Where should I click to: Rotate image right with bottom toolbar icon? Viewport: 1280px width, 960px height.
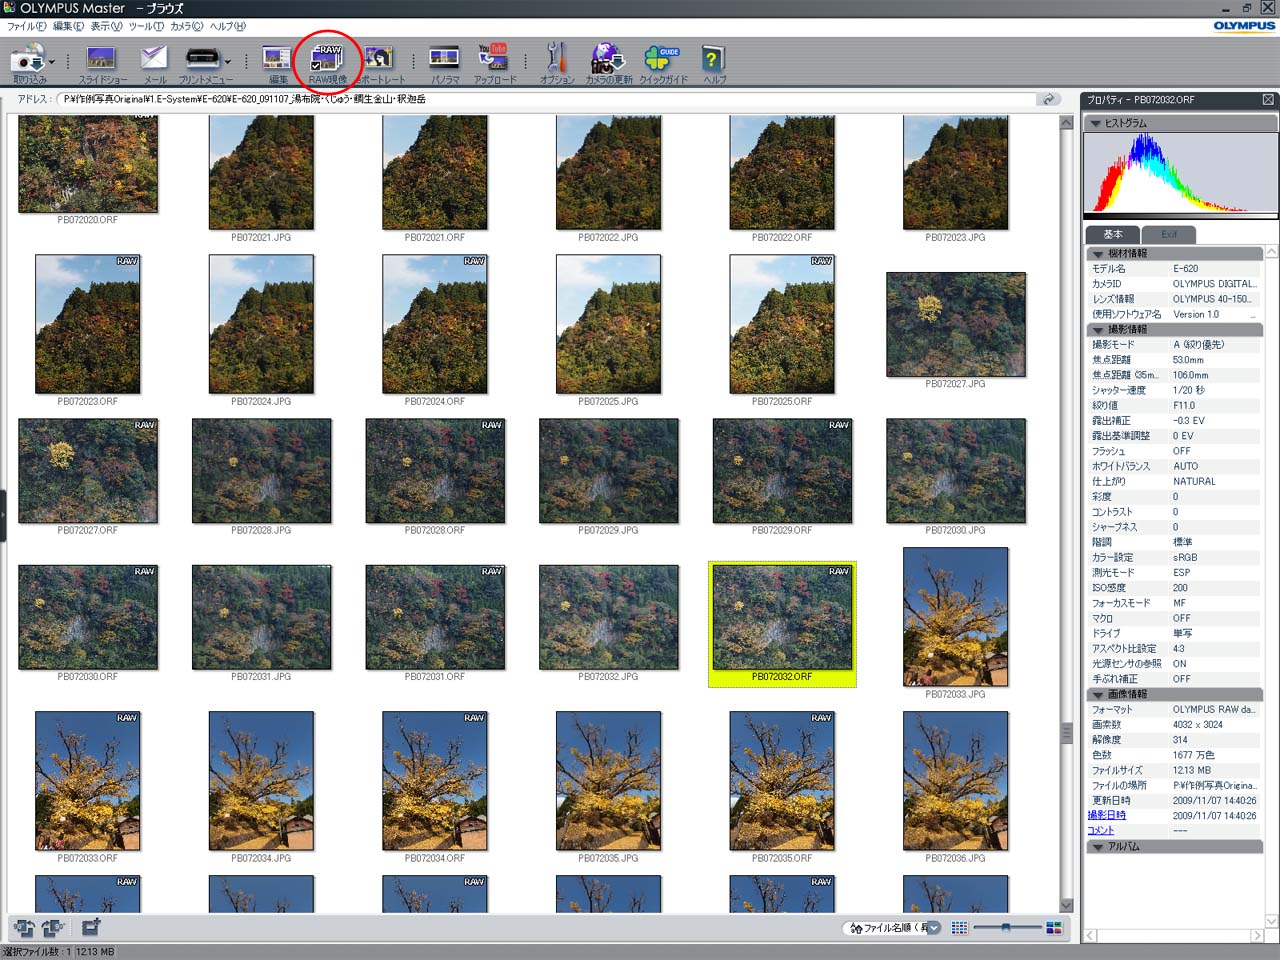tap(53, 928)
